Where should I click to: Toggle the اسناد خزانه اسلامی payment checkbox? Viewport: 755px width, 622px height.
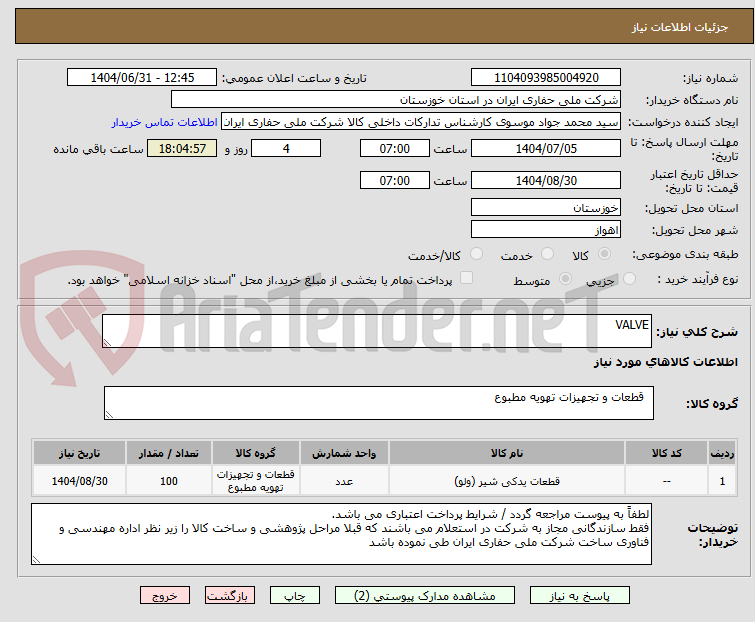[466, 278]
